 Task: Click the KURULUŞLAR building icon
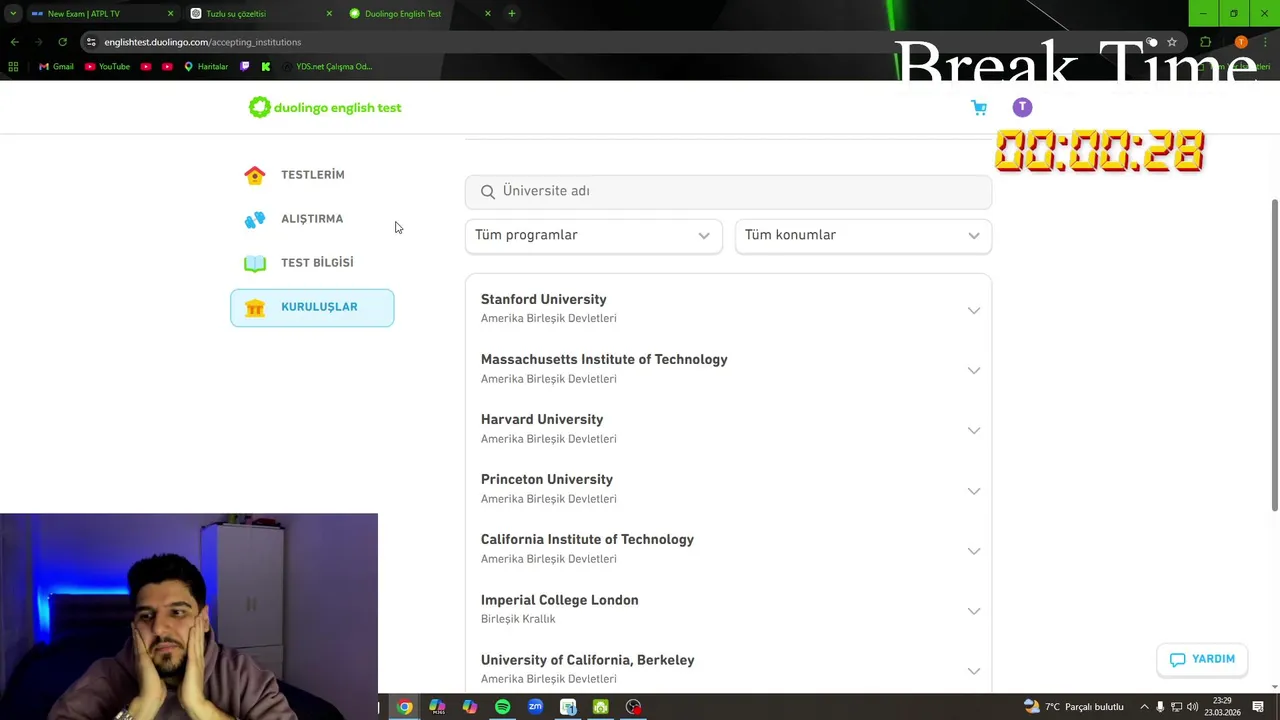click(x=255, y=308)
